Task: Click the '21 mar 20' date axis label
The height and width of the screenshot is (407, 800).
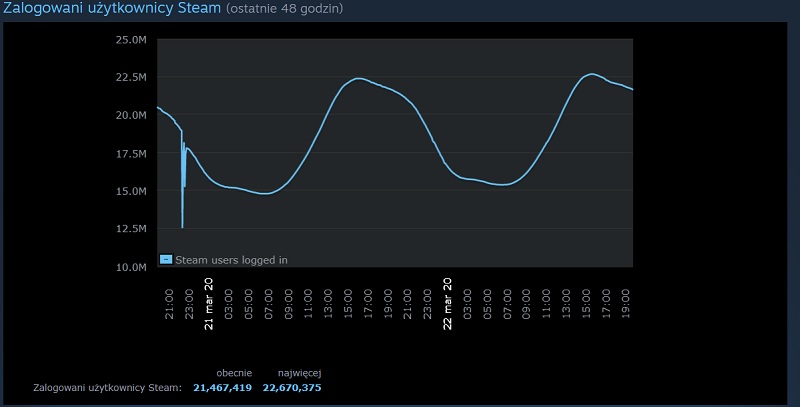Action: point(209,303)
